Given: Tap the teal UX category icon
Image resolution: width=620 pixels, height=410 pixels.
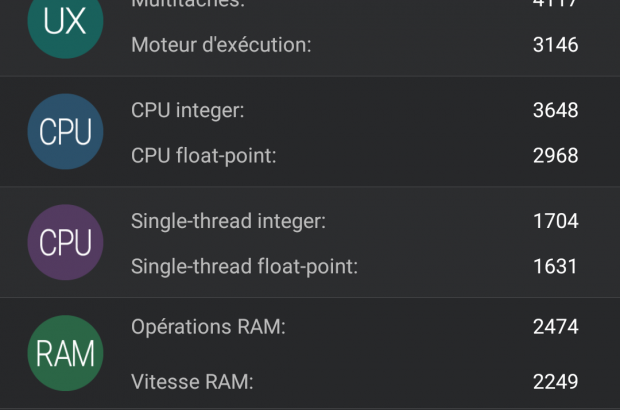Looking at the screenshot, I should (x=65, y=22).
